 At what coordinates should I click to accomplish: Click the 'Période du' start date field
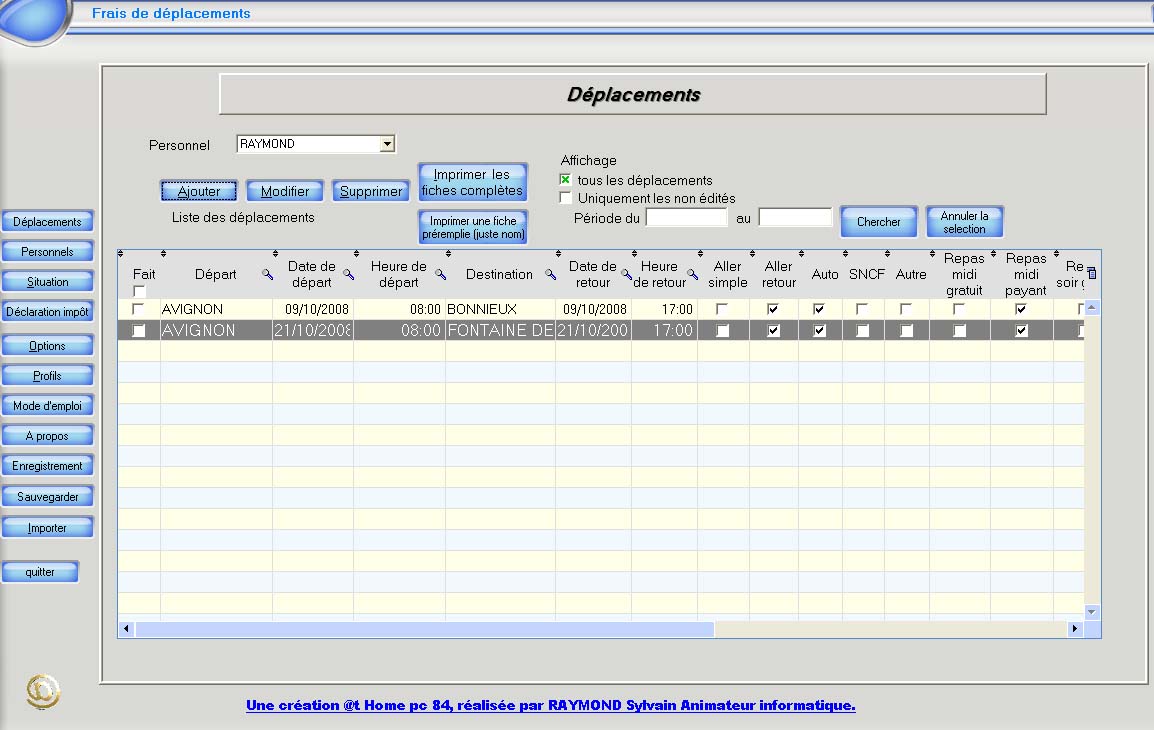coord(686,218)
